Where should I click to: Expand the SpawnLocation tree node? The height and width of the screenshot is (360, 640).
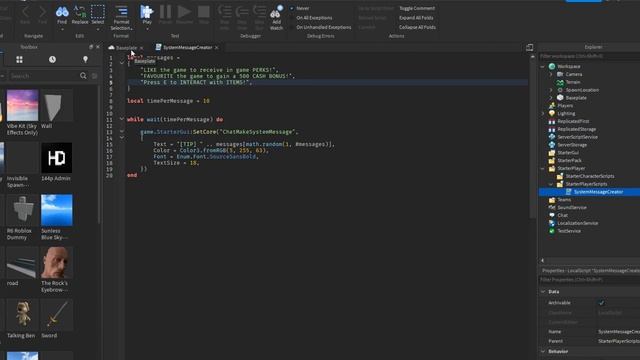point(551,90)
